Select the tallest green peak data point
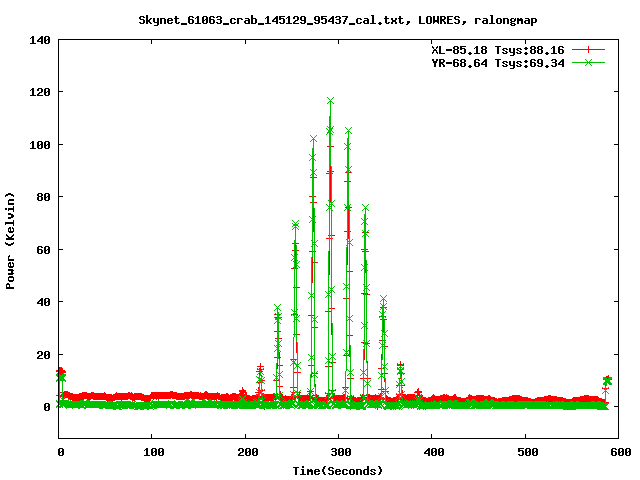640x480 pixels. 330,101
